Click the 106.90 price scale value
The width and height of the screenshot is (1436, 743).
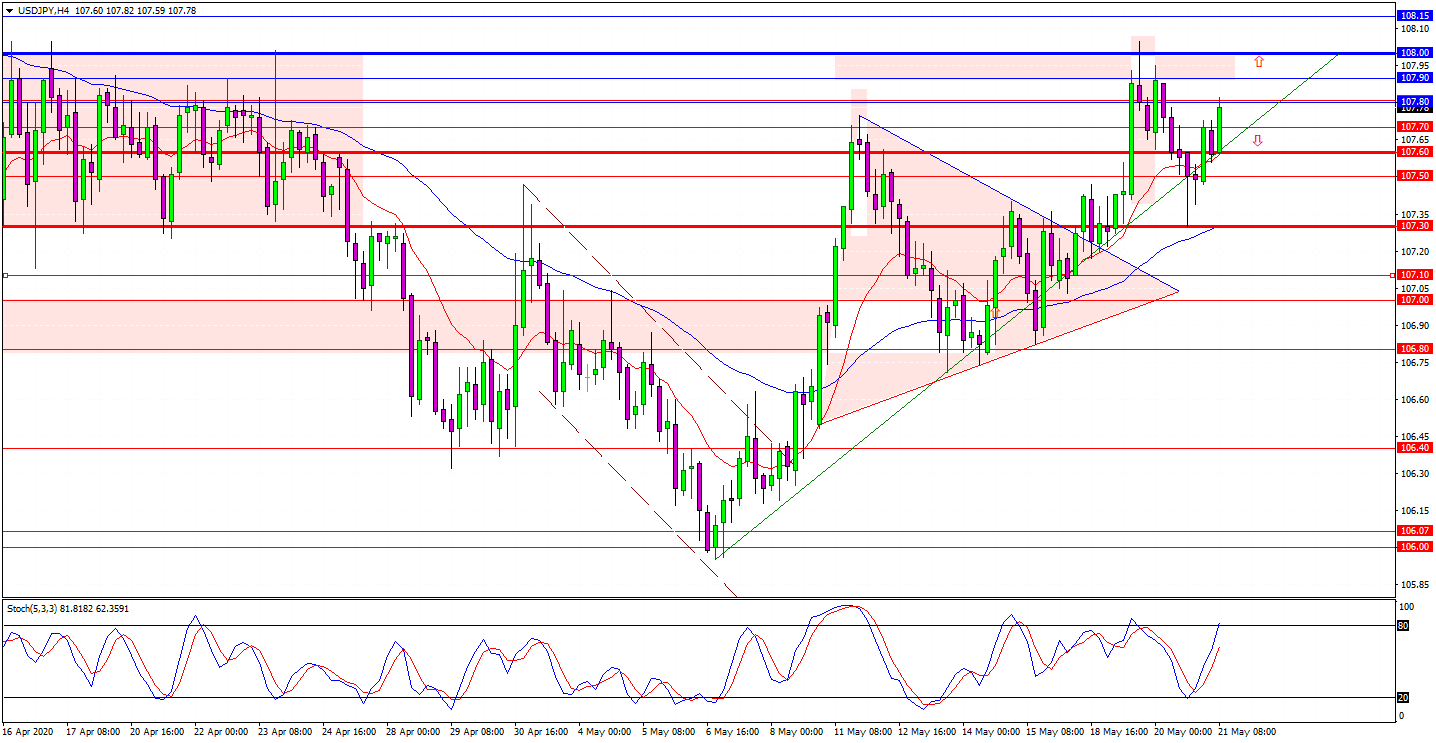(x=1415, y=325)
